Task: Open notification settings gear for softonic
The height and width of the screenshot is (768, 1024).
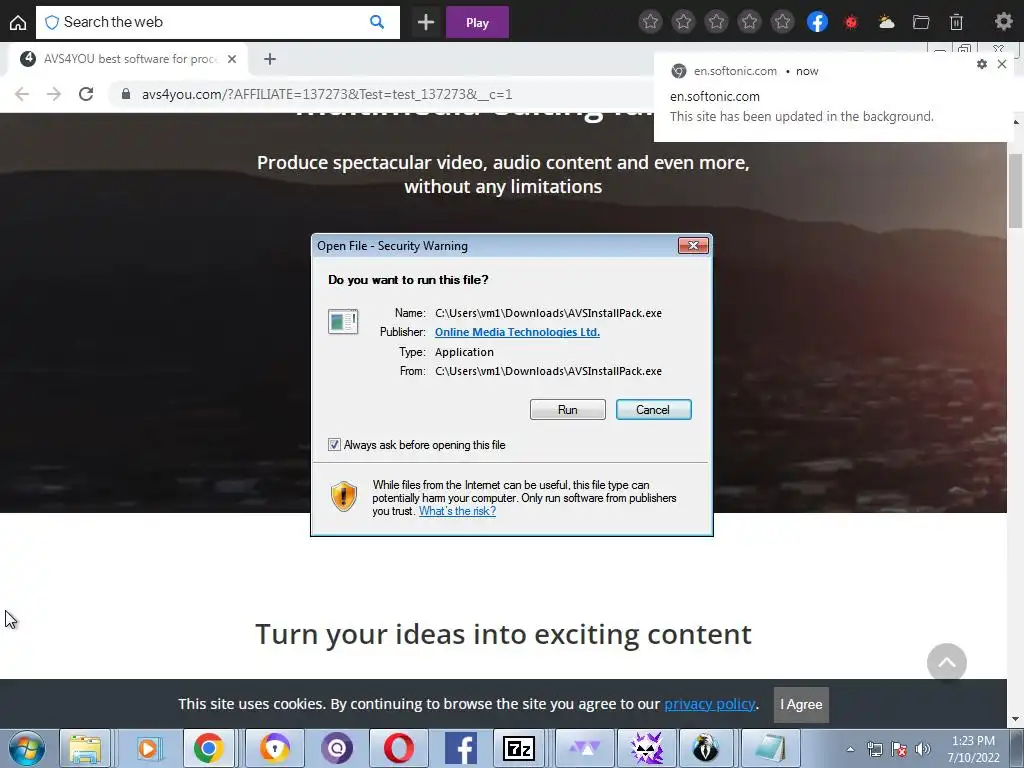Action: 982,64
